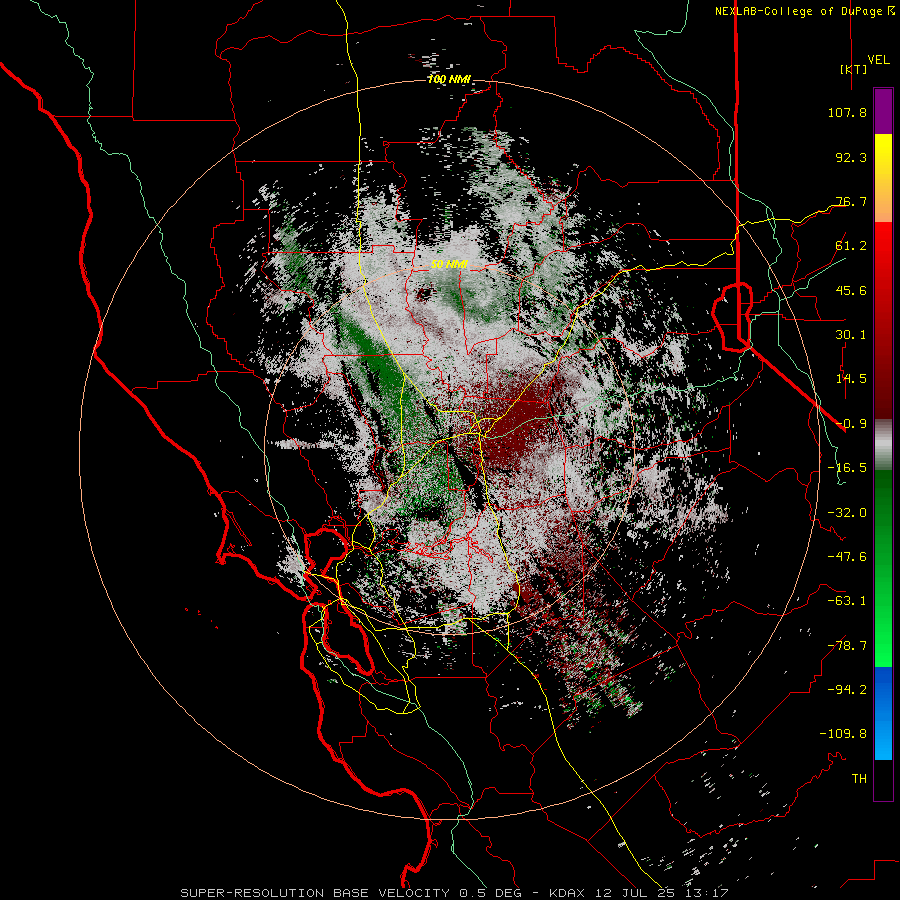
Task: Click the TH legend label
Action: click(859, 779)
